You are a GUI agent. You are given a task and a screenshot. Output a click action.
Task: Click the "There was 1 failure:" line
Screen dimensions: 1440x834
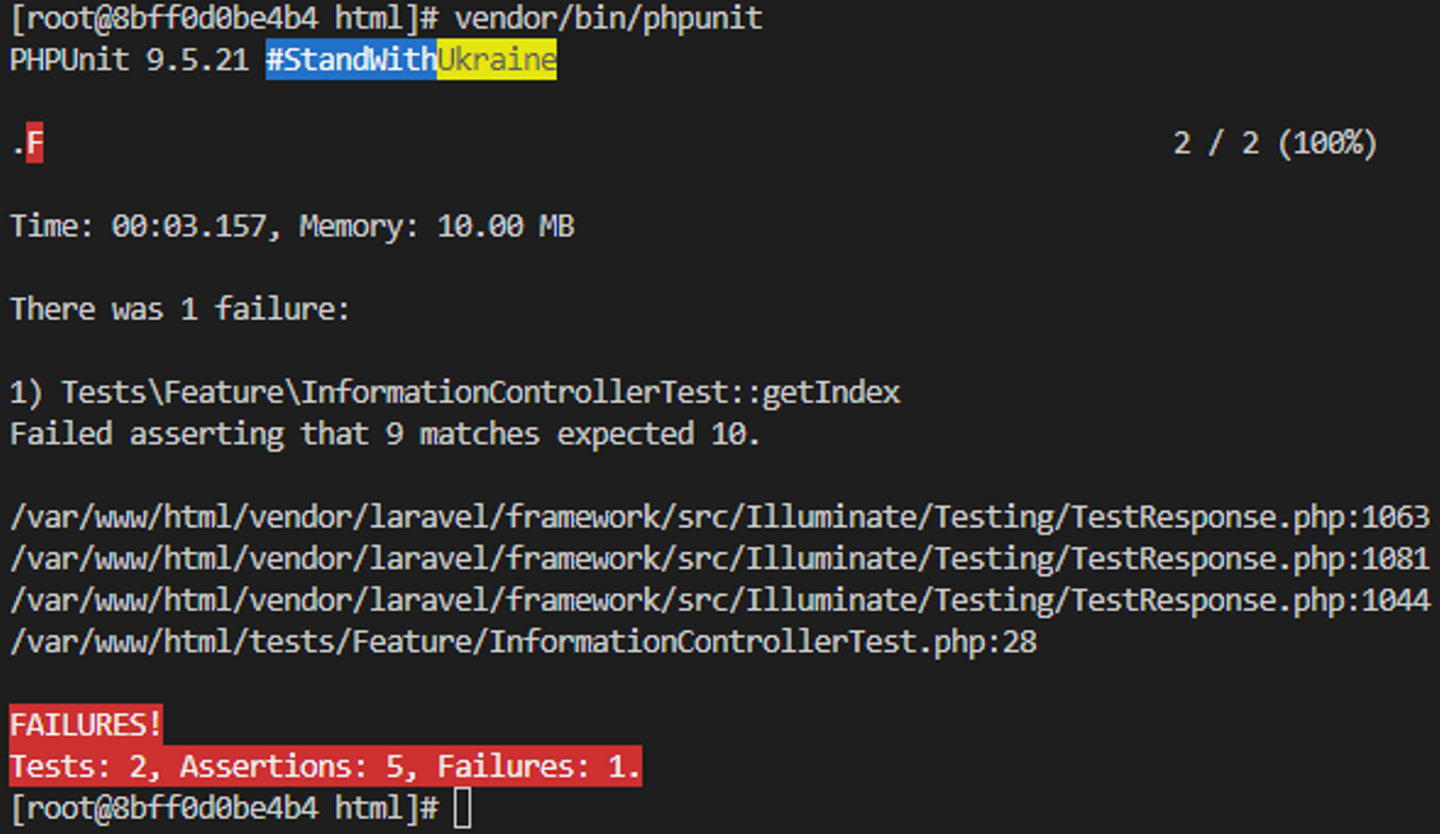point(180,309)
